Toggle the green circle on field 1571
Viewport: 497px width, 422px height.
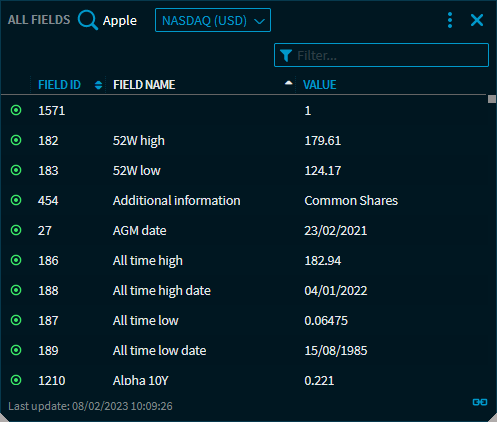(16, 110)
